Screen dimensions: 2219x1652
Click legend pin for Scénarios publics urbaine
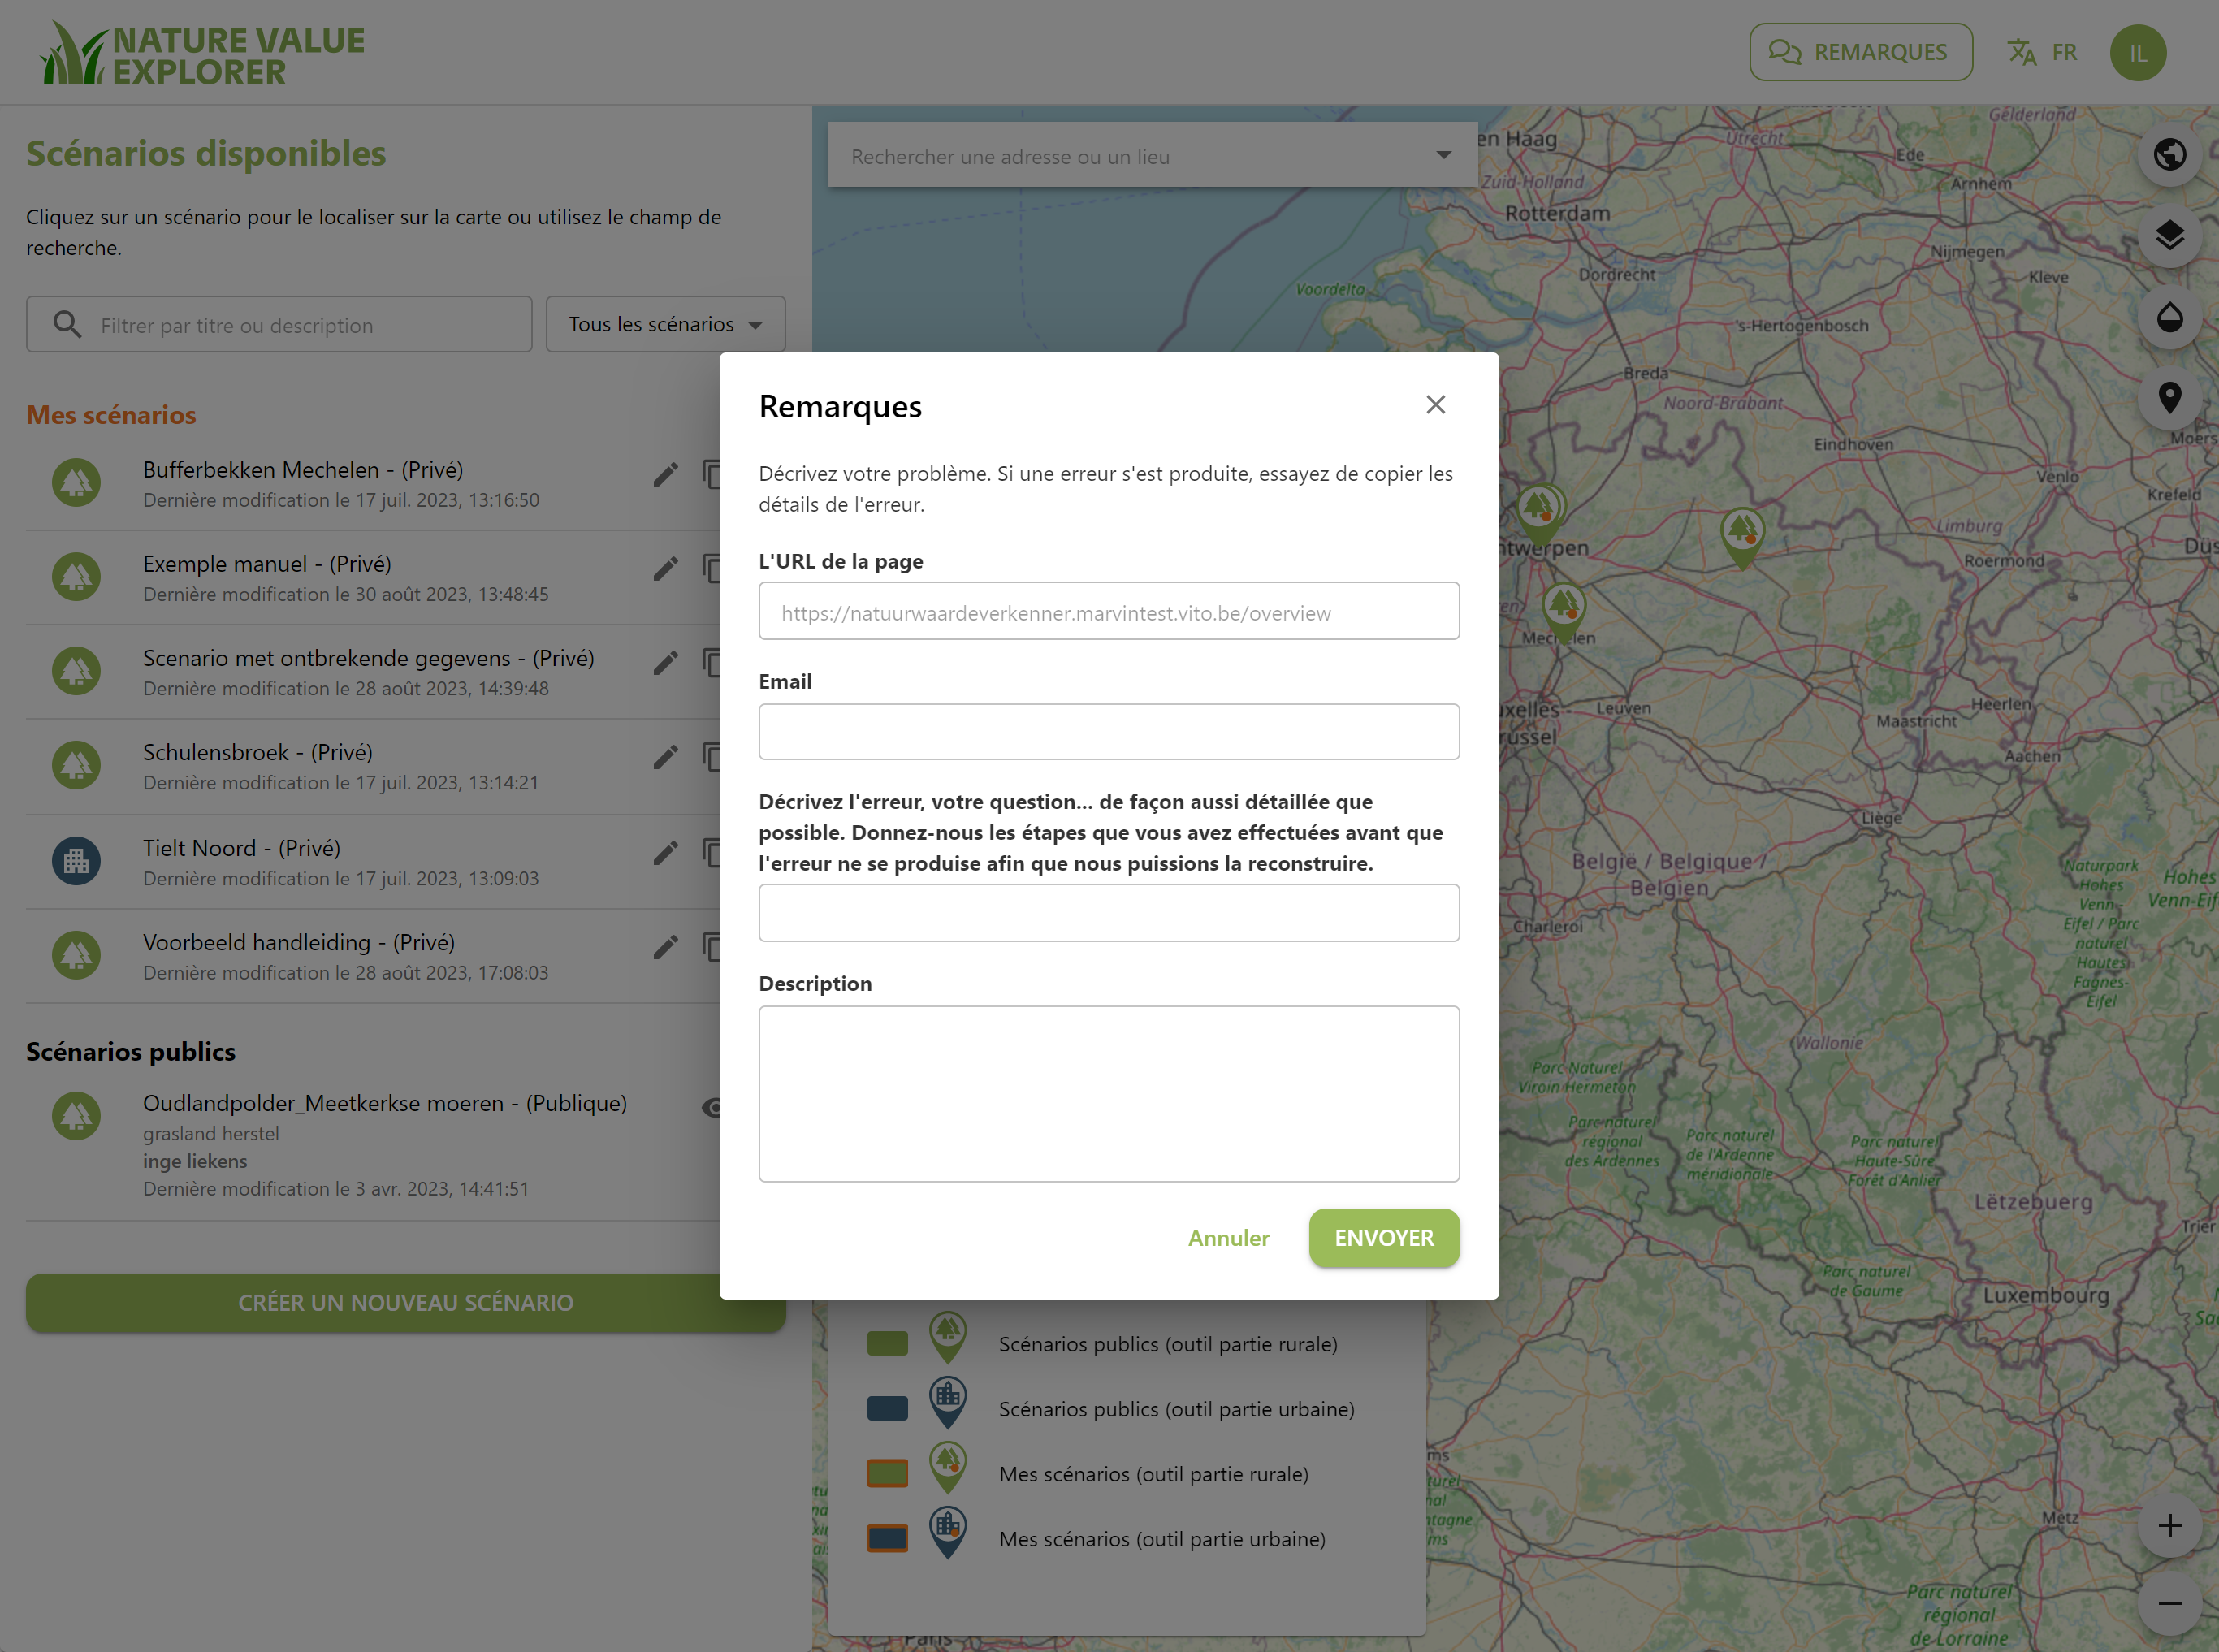(x=948, y=1403)
